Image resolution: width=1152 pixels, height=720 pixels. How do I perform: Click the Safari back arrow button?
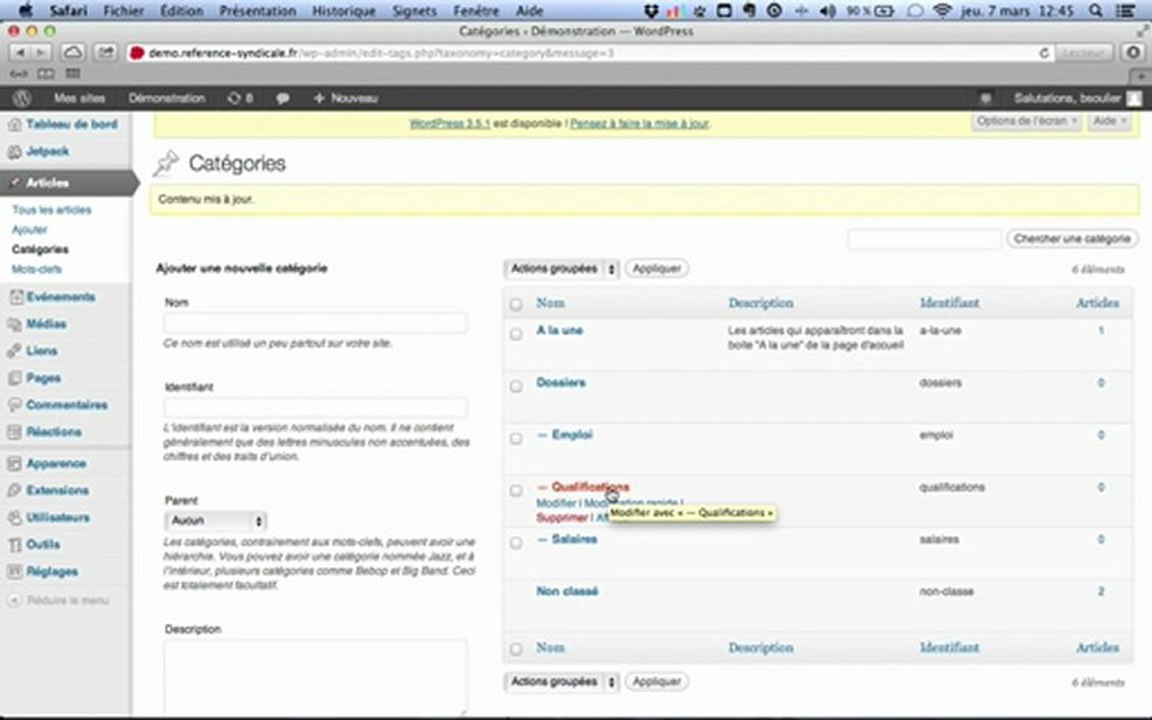(20, 53)
